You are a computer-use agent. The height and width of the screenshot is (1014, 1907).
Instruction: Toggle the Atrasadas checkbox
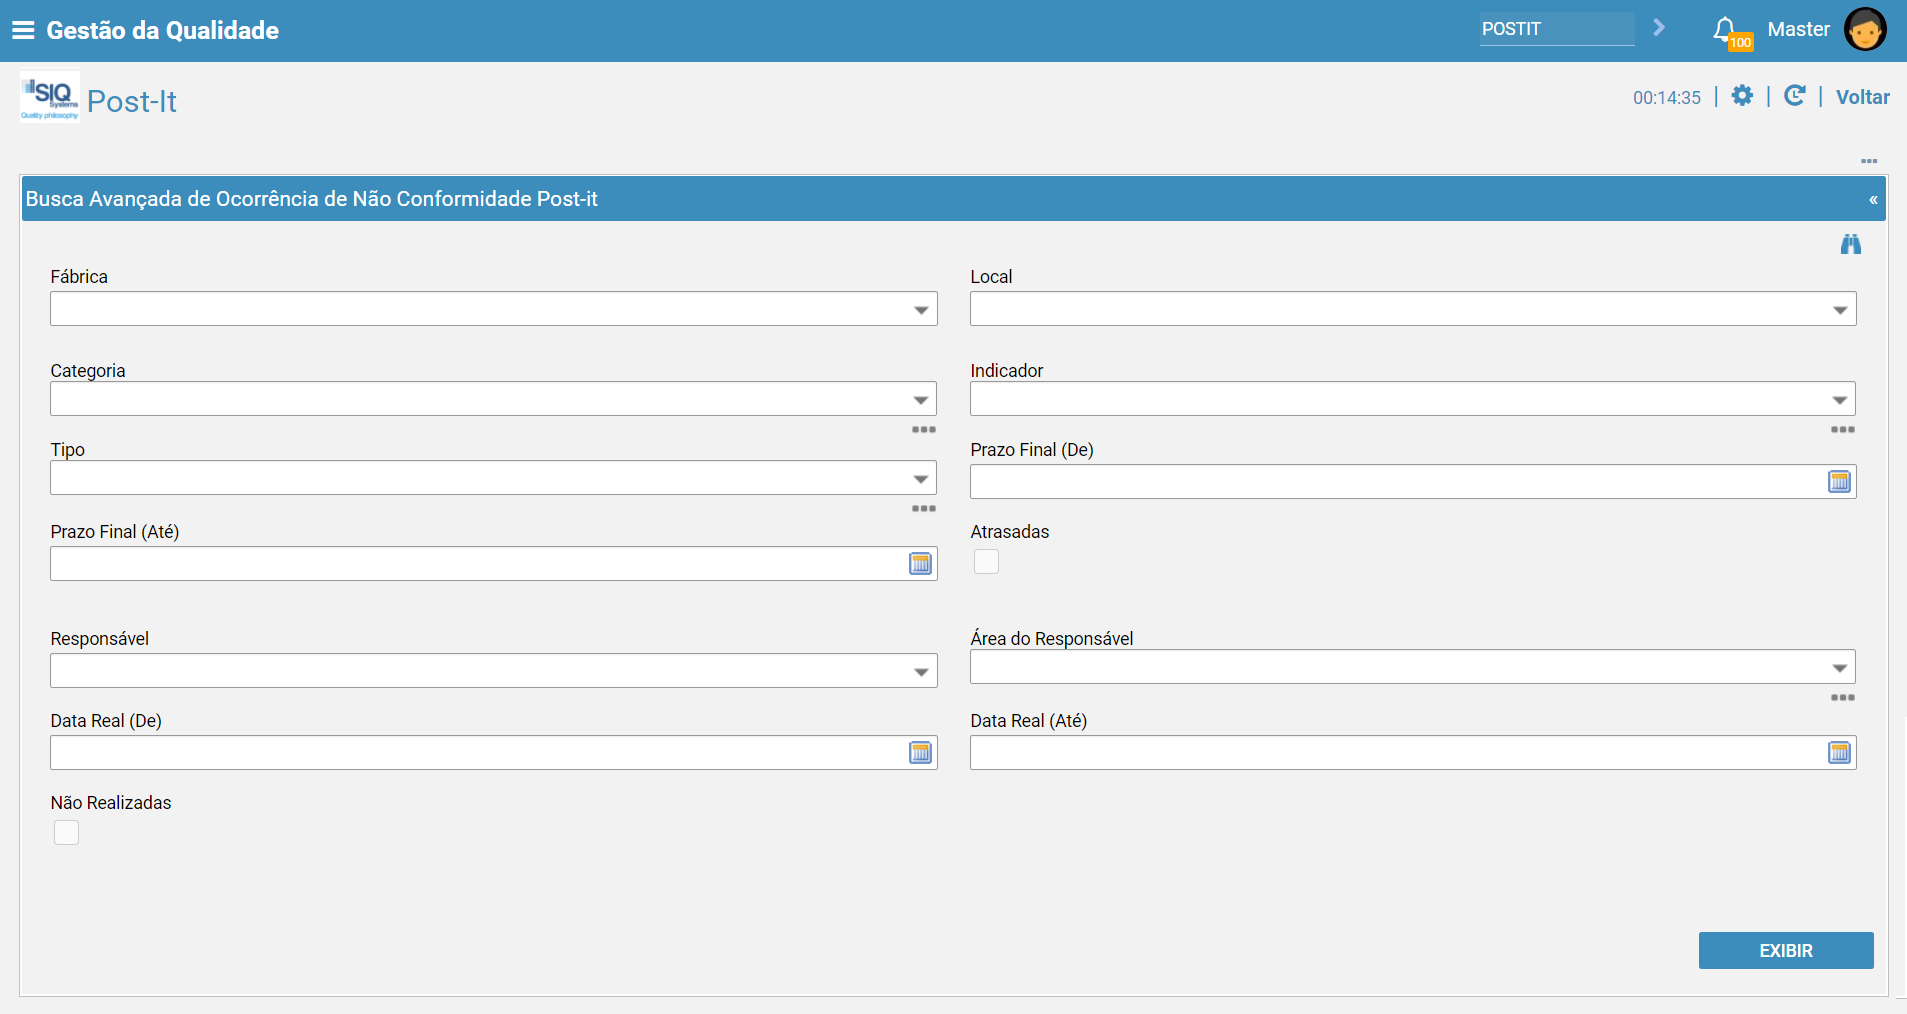[x=986, y=562]
